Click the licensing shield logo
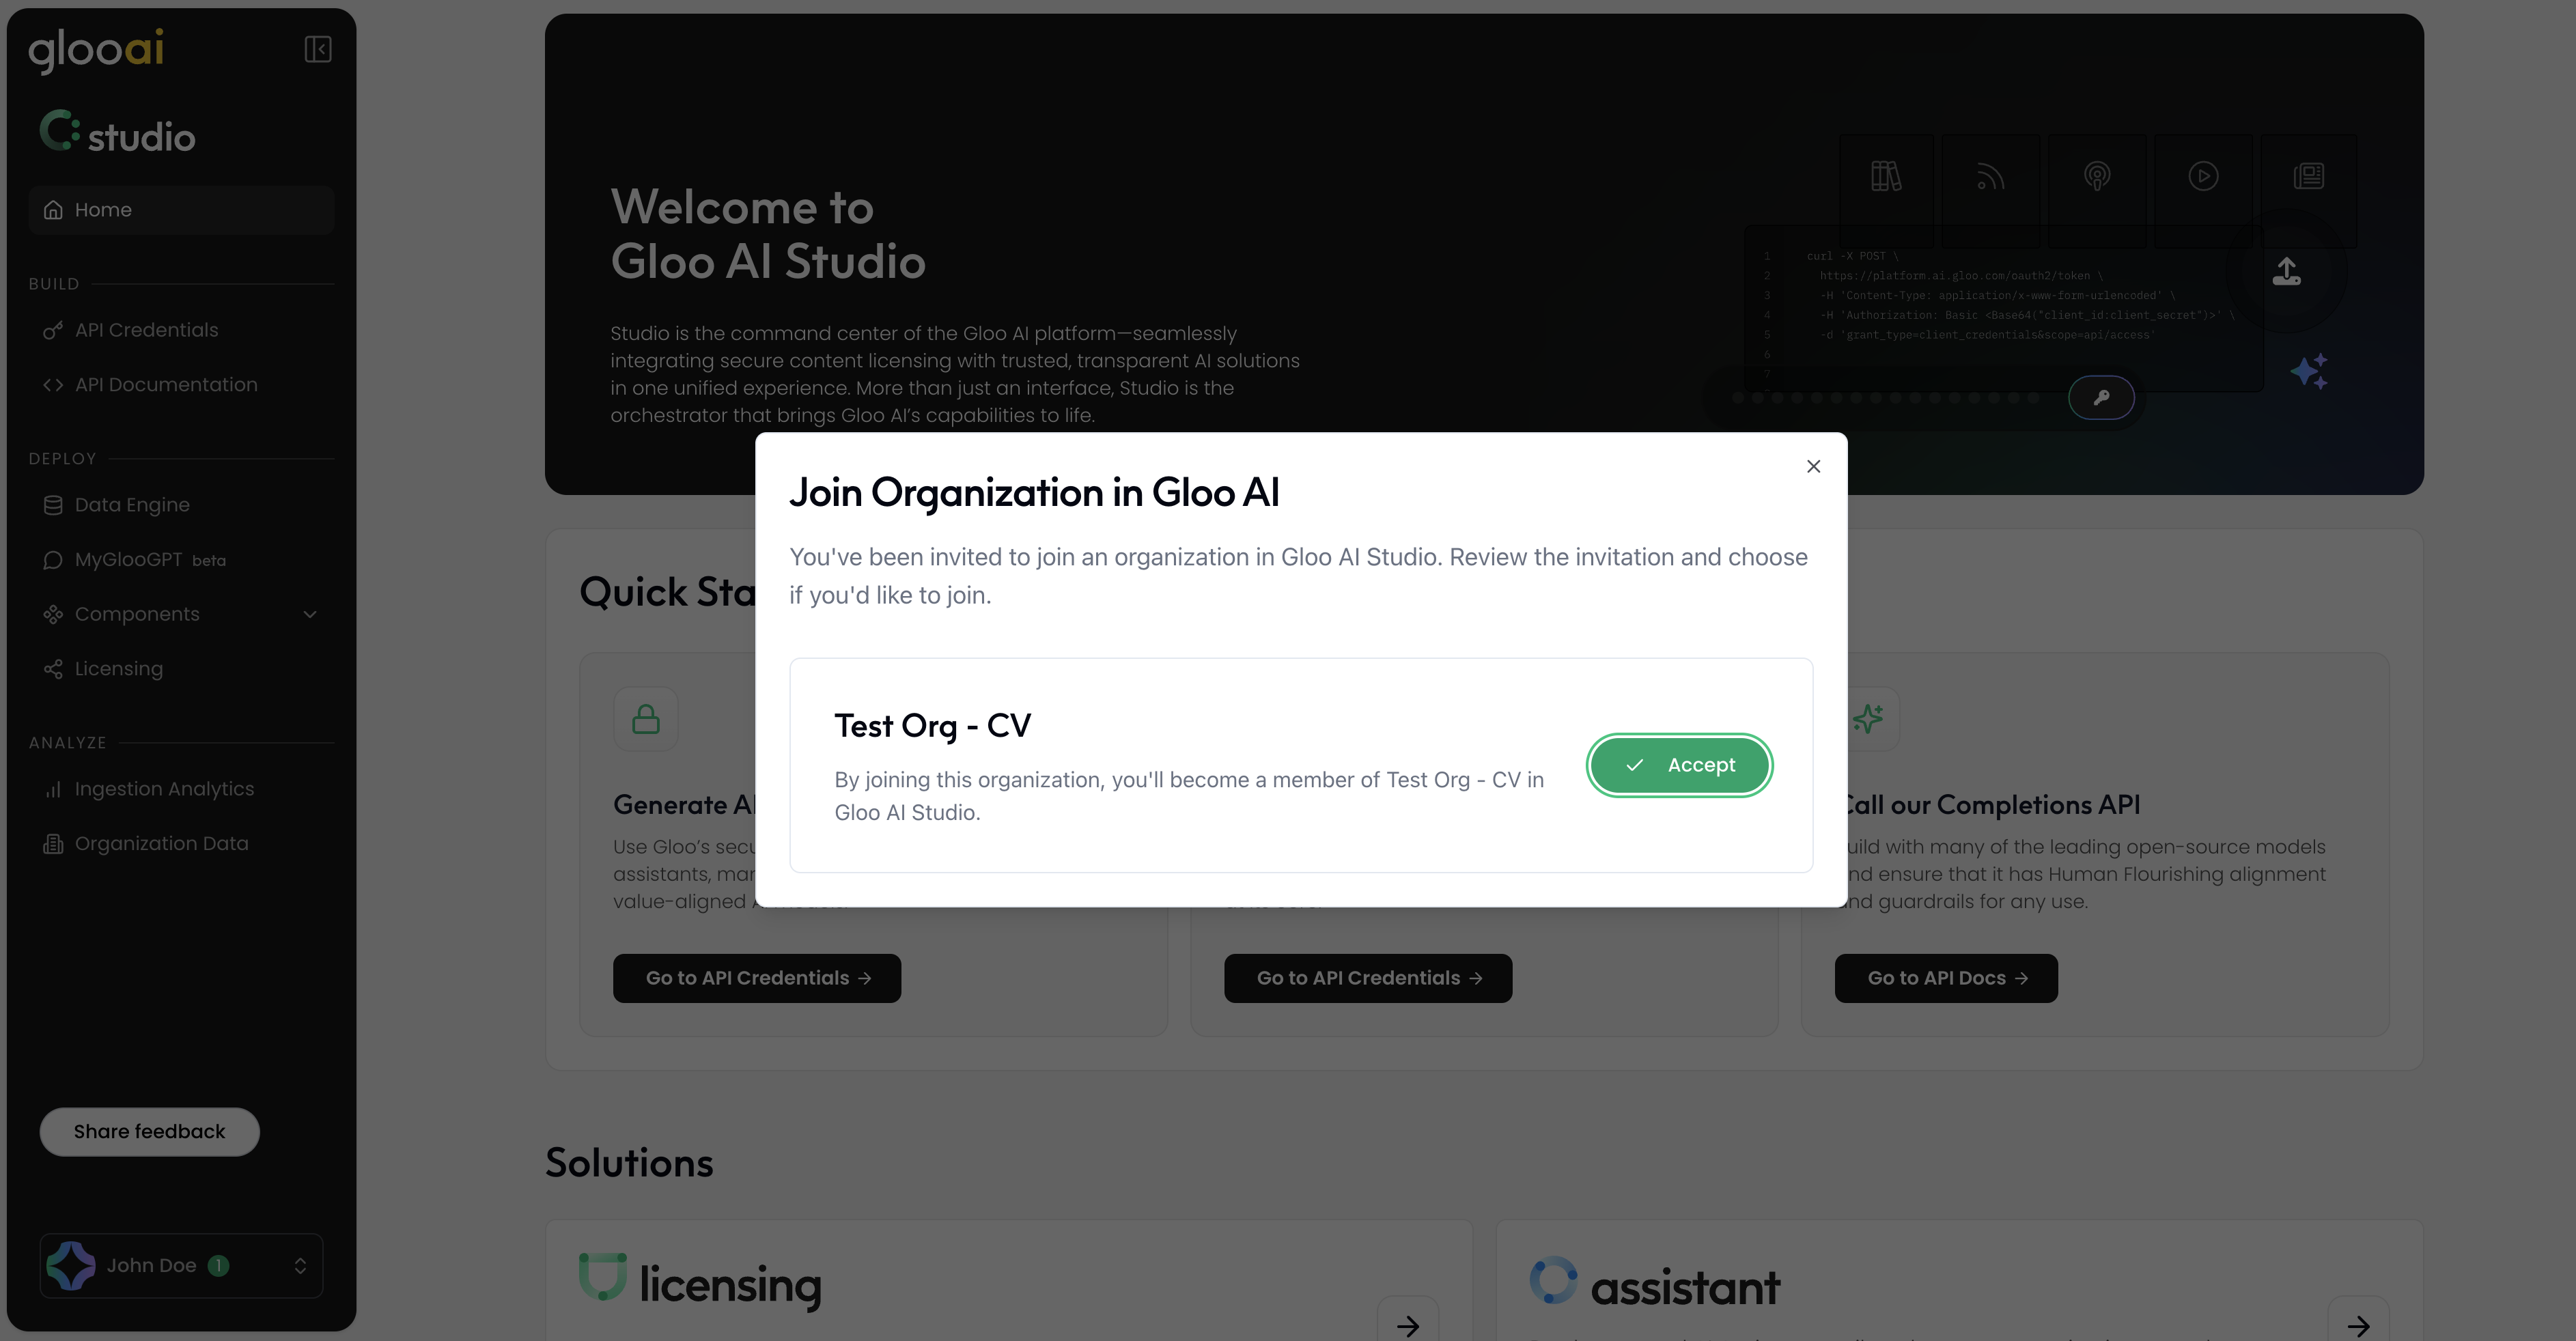The width and height of the screenshot is (2576, 1341). [603, 1276]
